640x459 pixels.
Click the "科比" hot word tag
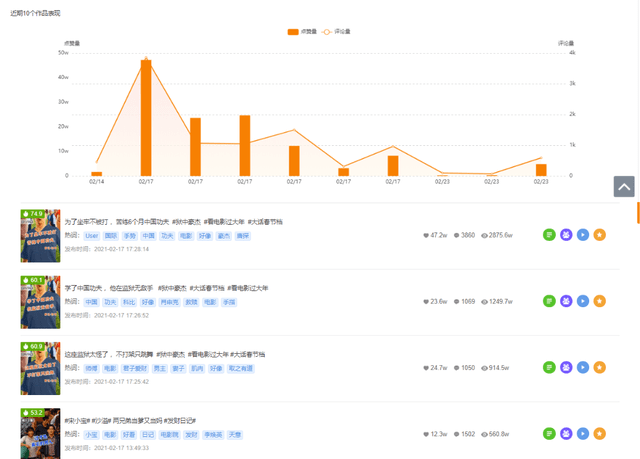pos(128,301)
